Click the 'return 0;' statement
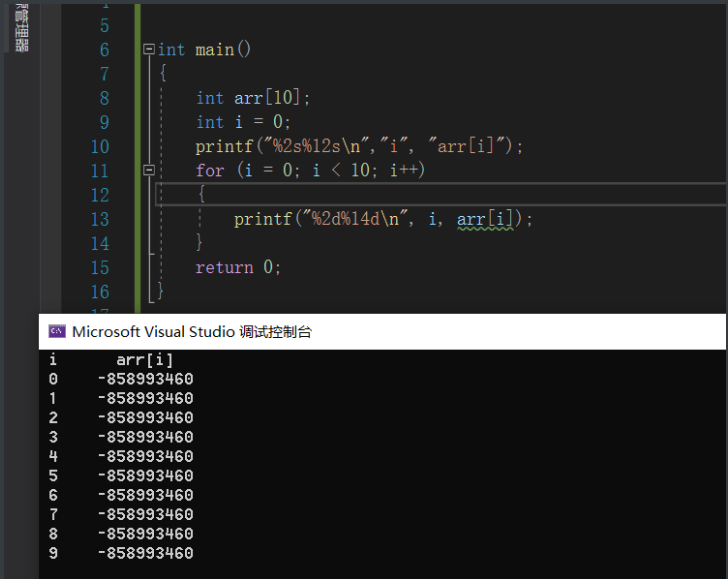Screen dimensions: 728x579 click(x=238, y=267)
